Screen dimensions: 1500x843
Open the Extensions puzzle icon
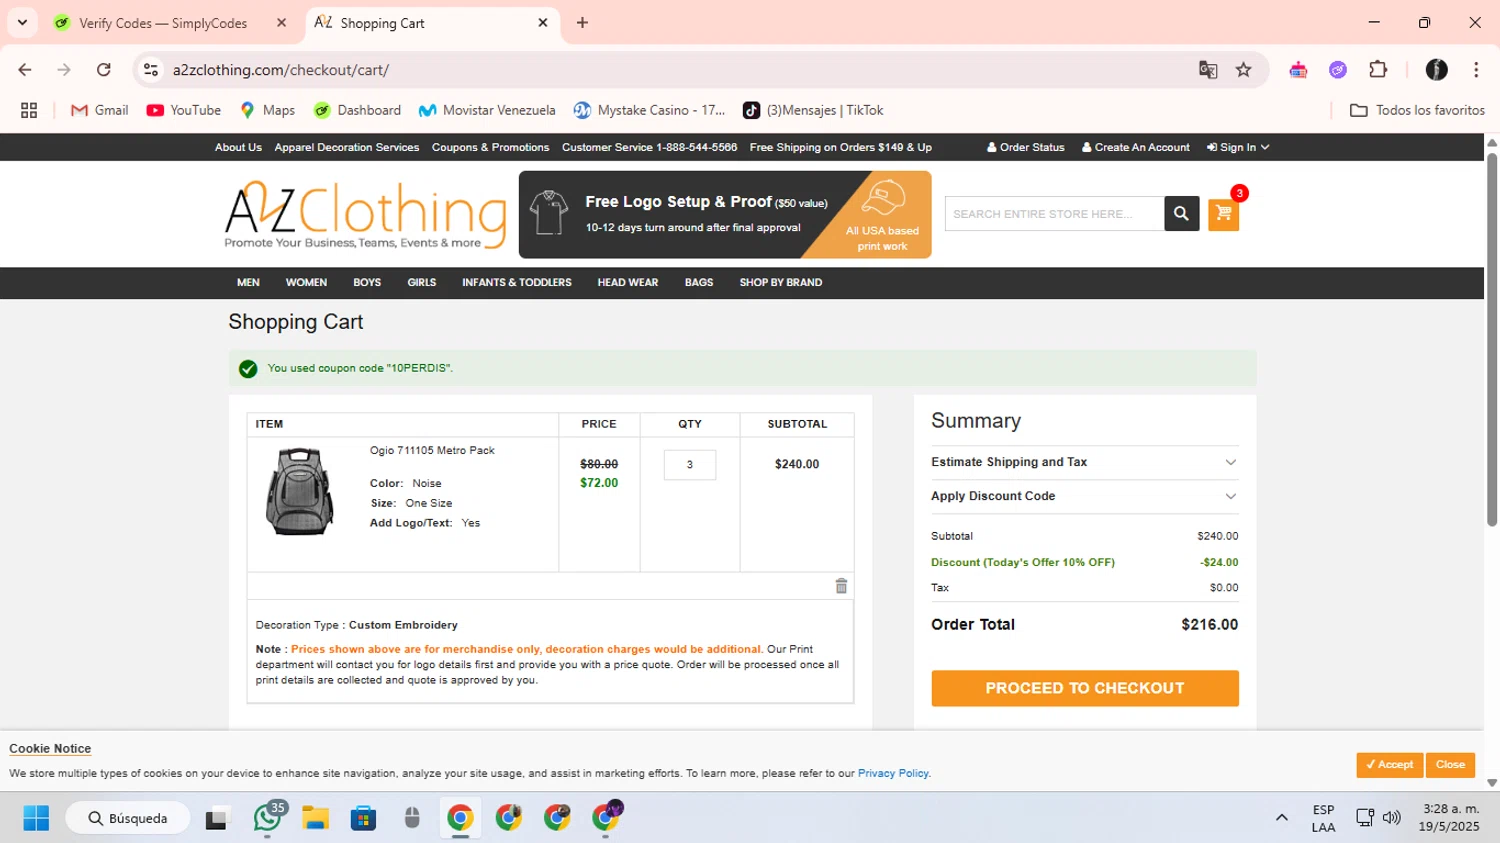[1378, 70]
